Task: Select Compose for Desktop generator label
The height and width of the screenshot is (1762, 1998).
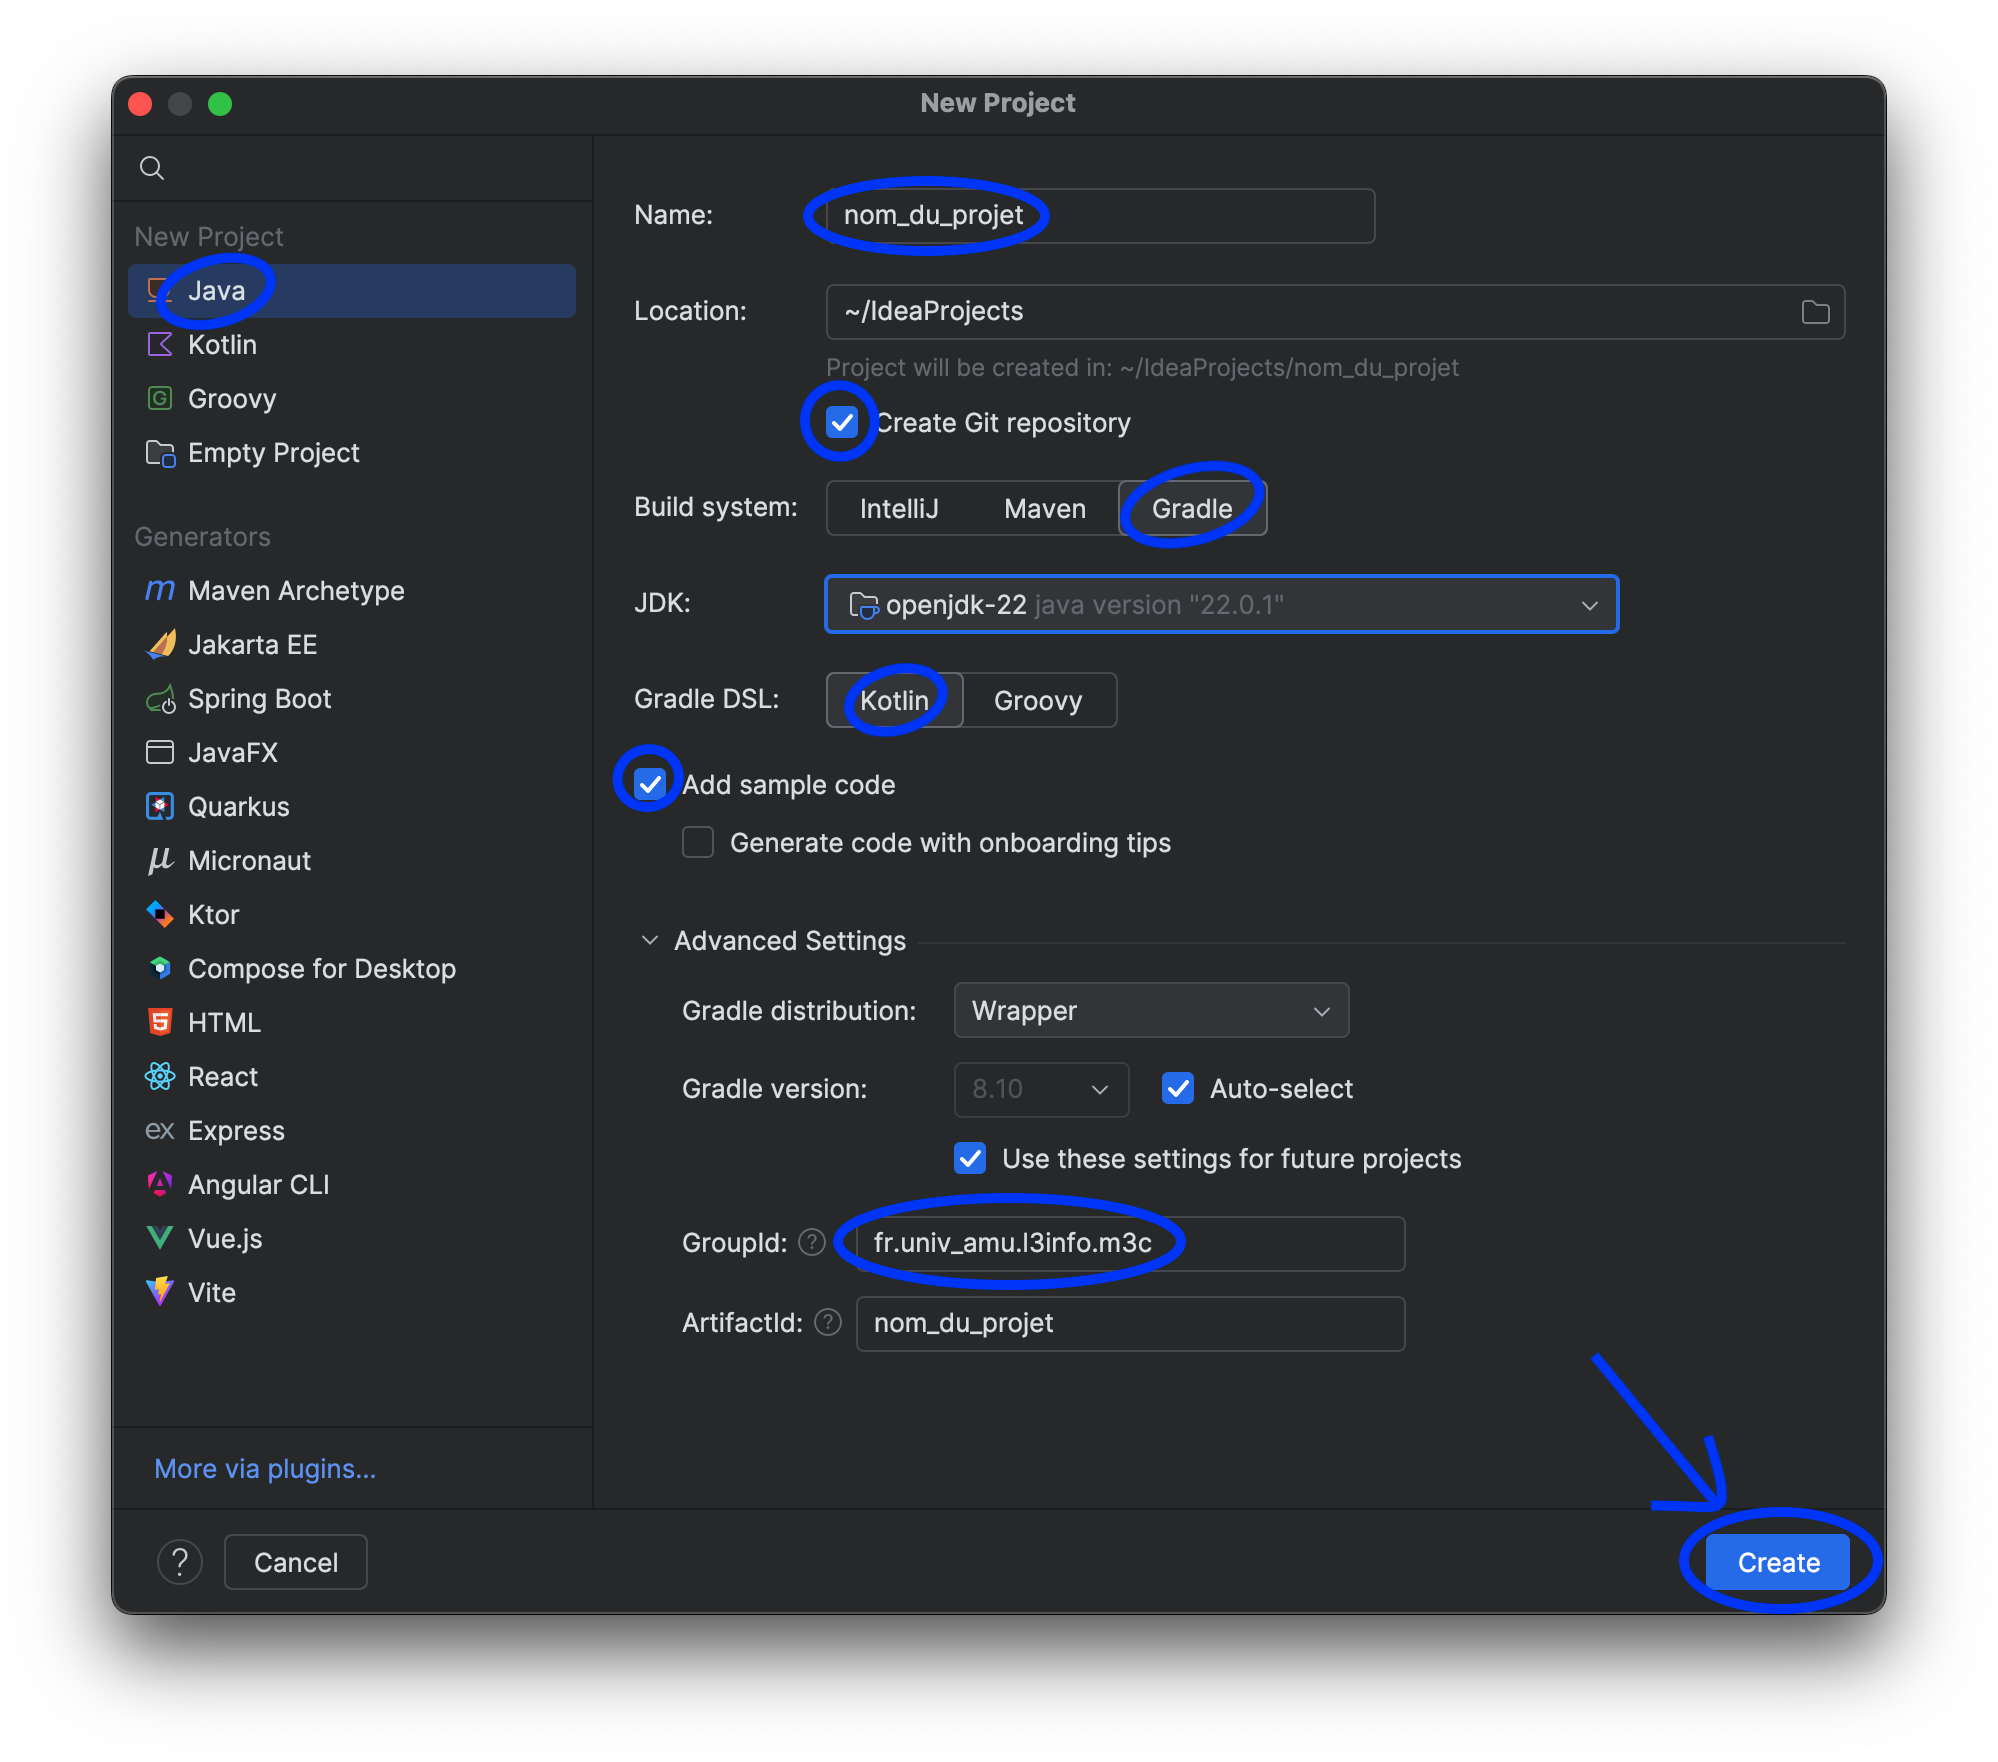Action: coord(322,969)
